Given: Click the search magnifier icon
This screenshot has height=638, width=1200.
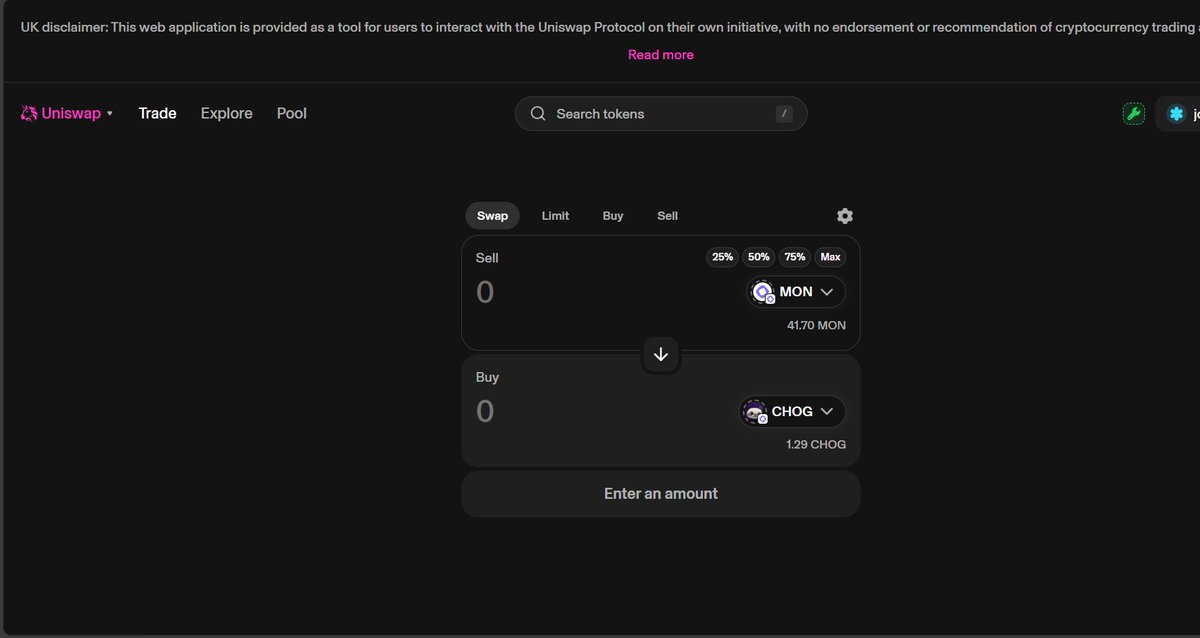Looking at the screenshot, I should pyautogui.click(x=538, y=114).
